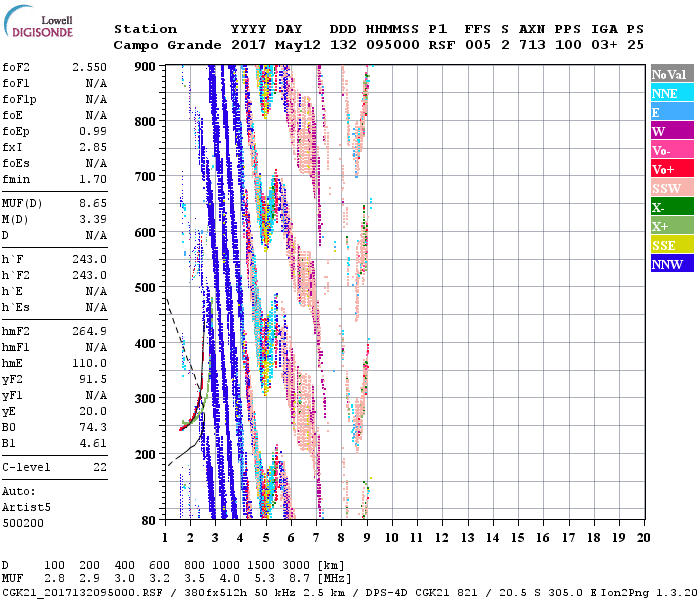The height and width of the screenshot is (600, 700).
Task: Click the 500 km height axis label
Action: (145, 288)
